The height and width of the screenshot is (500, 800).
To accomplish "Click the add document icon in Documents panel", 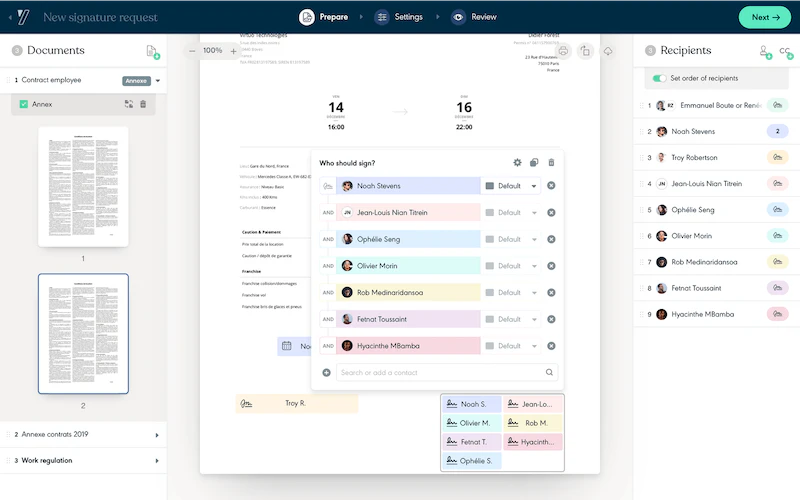I will pyautogui.click(x=153, y=52).
